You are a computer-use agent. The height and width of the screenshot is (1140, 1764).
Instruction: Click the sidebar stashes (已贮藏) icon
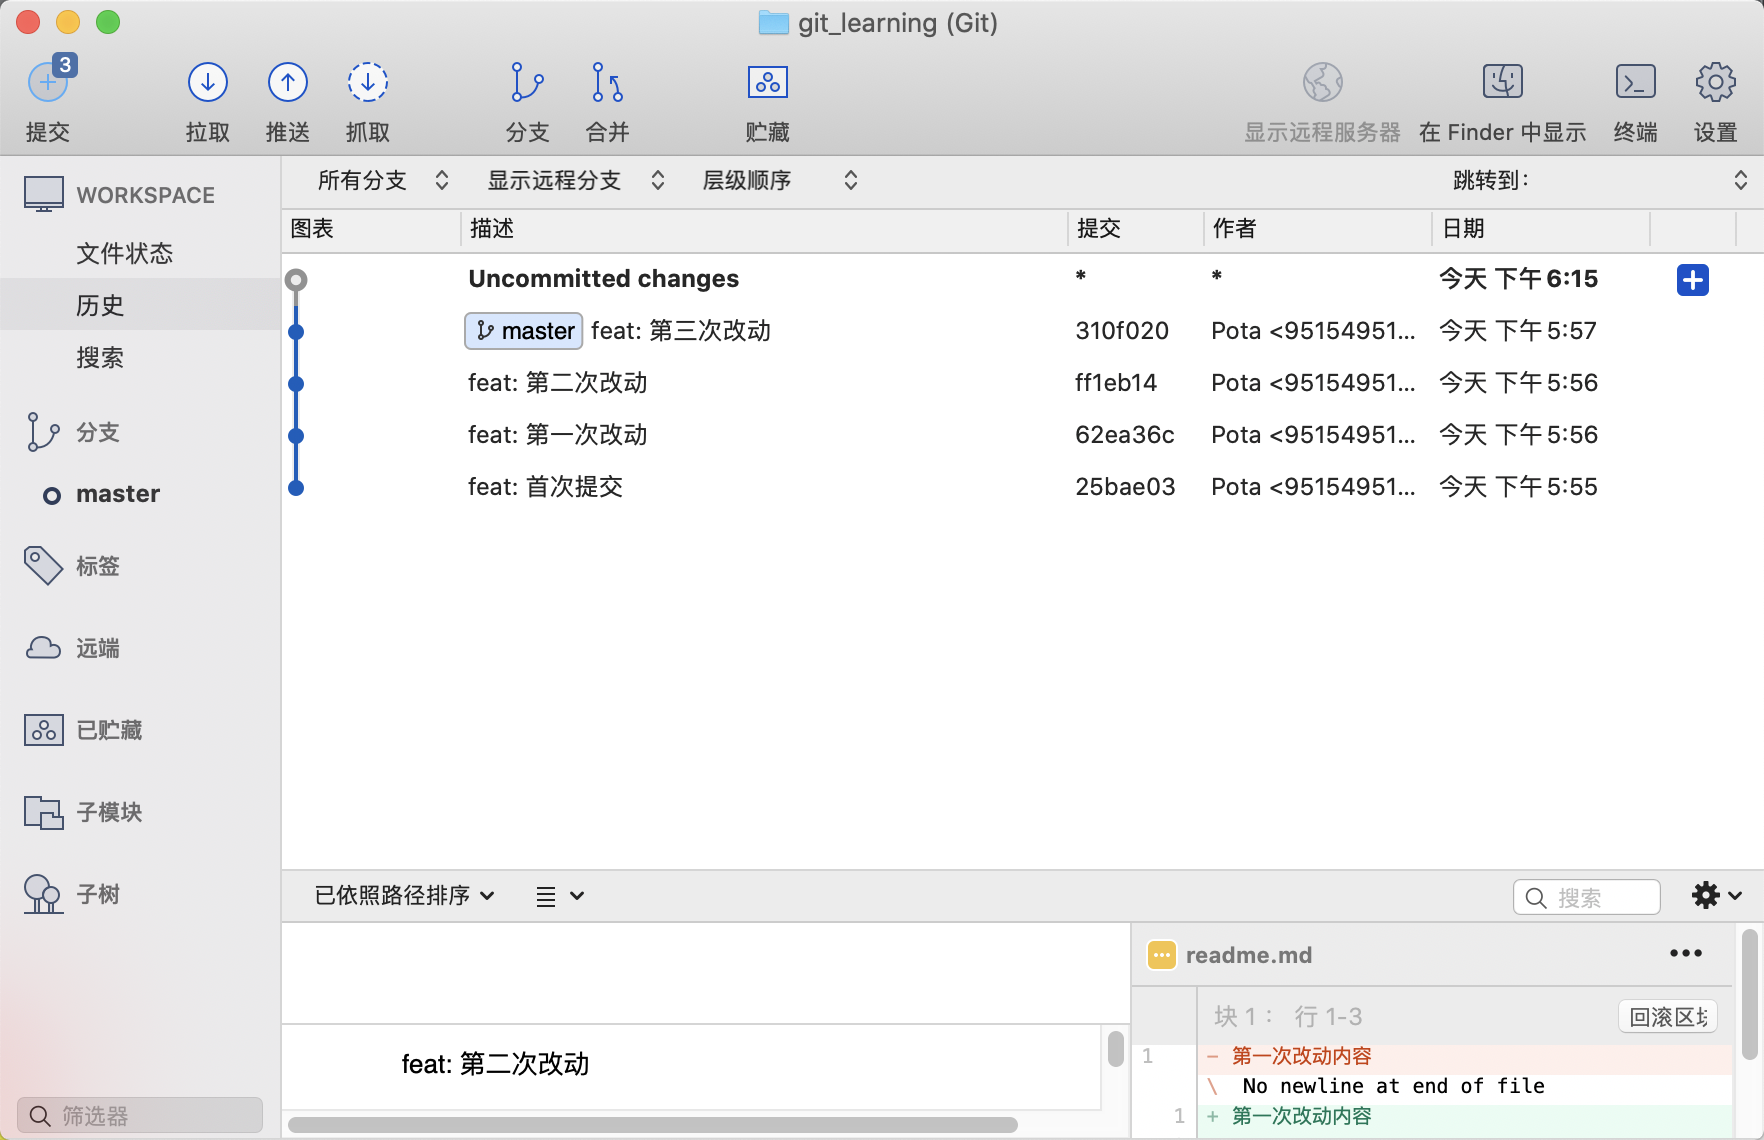(x=43, y=730)
